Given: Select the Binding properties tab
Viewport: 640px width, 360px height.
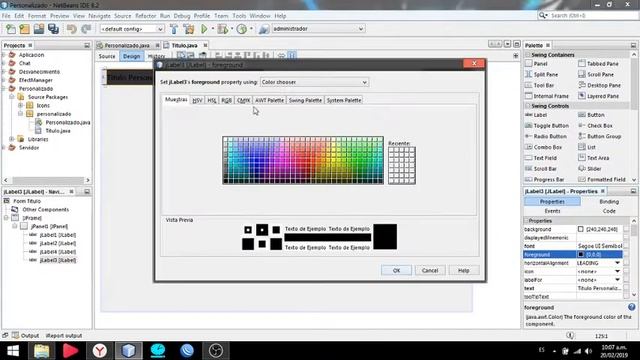Looking at the screenshot, I should click(609, 202).
